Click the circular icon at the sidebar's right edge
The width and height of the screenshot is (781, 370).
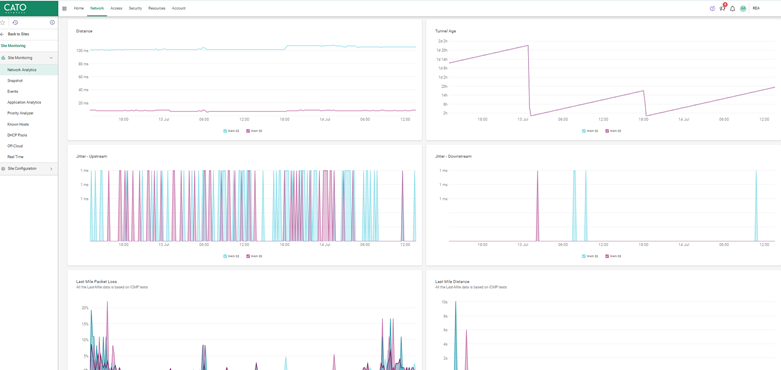pyautogui.click(x=52, y=22)
